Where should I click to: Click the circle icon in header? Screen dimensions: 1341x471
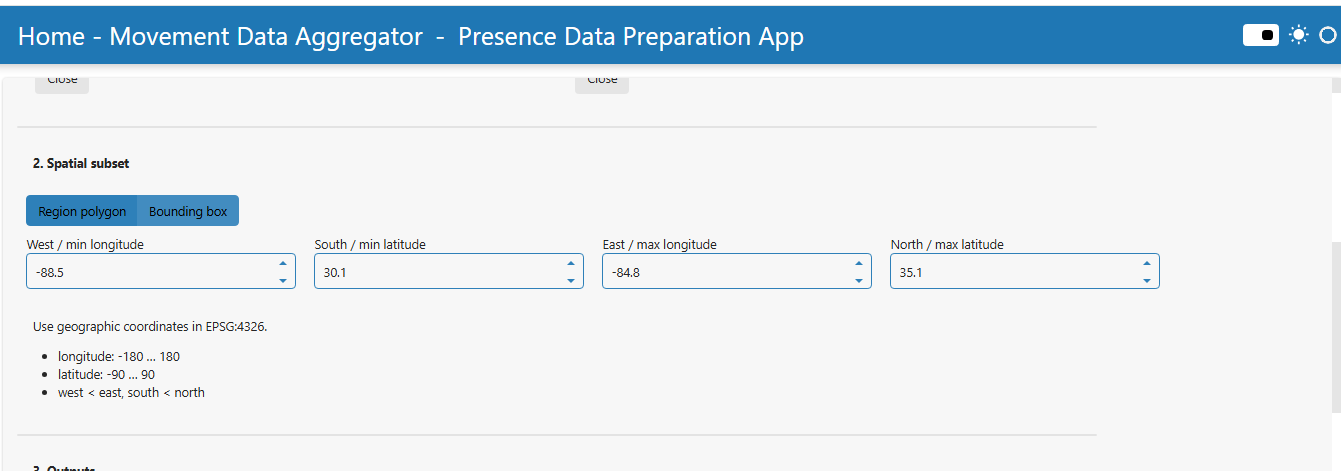tap(1327, 36)
